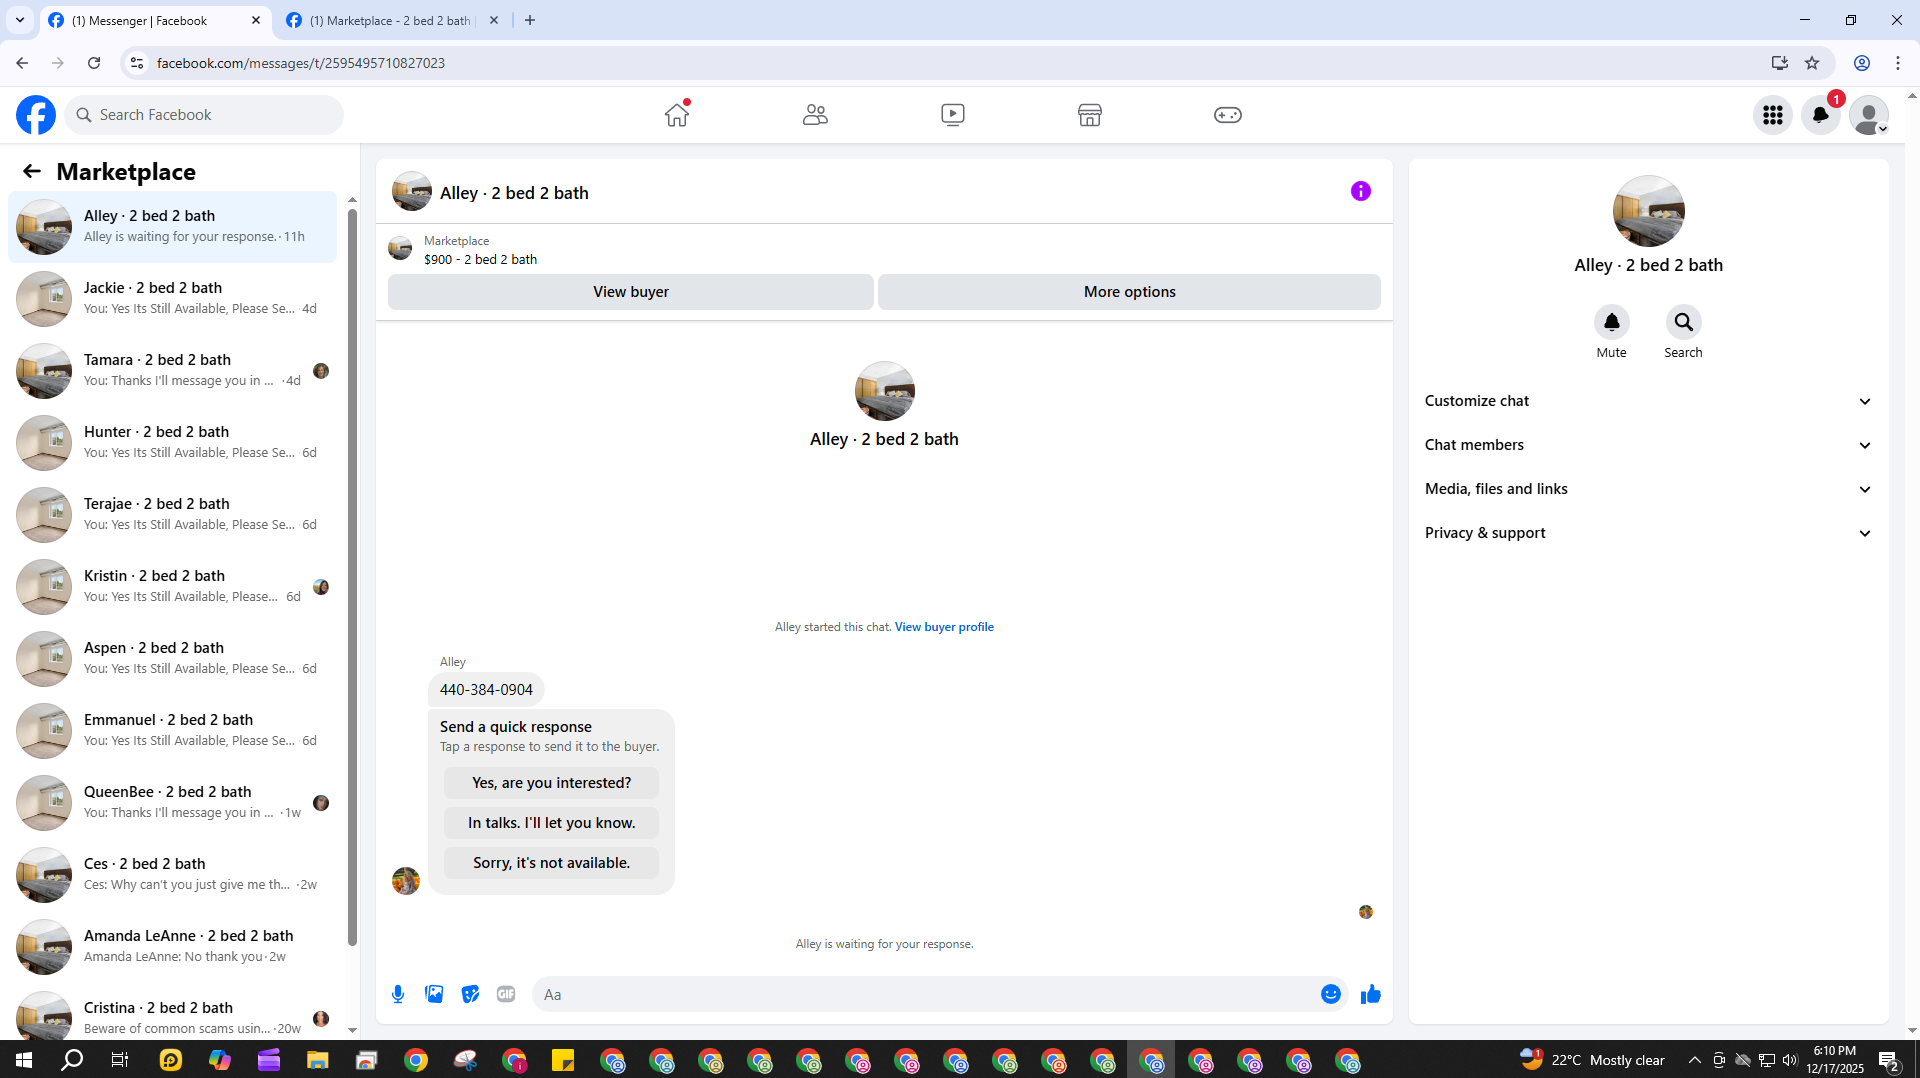Open the Facebook menu grid icon
The width and height of the screenshot is (1920, 1078).
point(1773,115)
